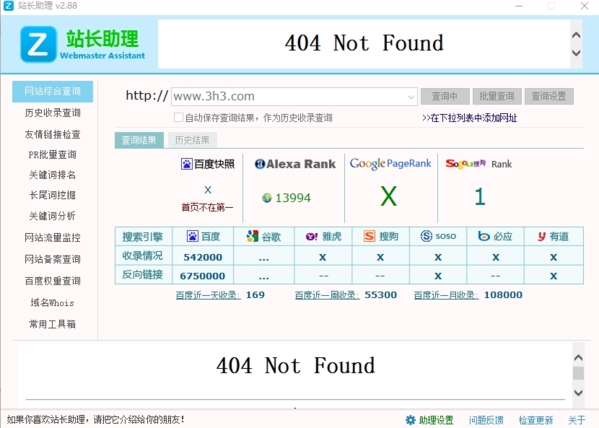Open 域名Whois in the sidebar
The image size is (599, 428).
(53, 303)
